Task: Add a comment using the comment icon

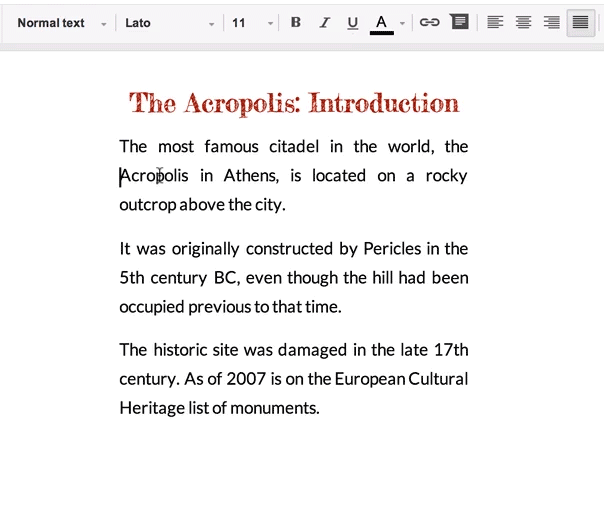Action: tap(459, 22)
